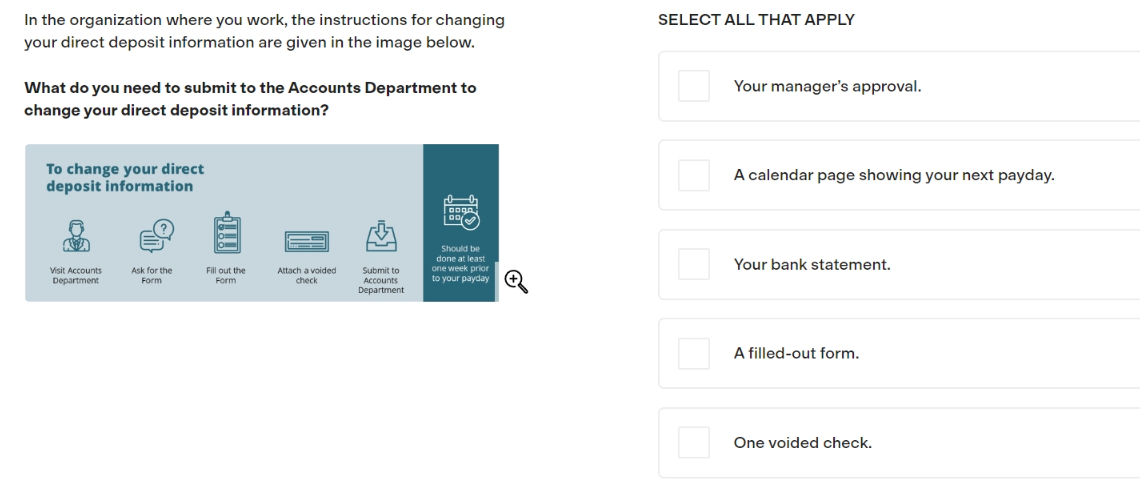This screenshot has height=492, width=1140.
Task: Open the direct deposit instructions image
Action: coord(262,222)
